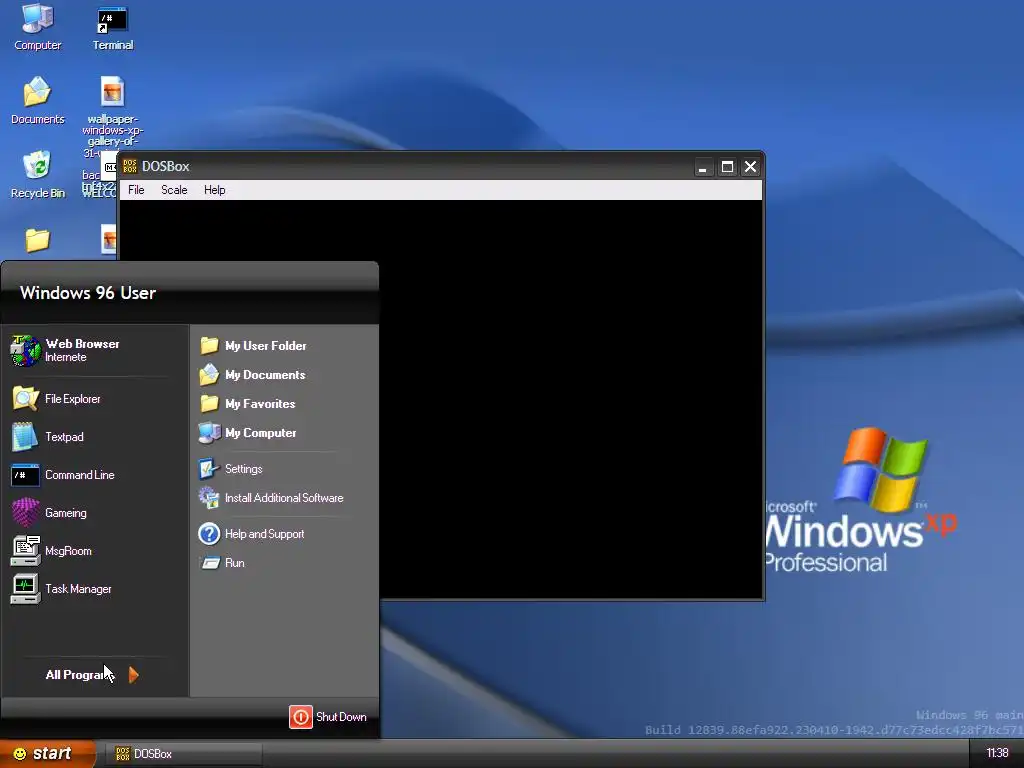Viewport: 1024px width, 768px height.
Task: Open Command Line in start menu
Action: pos(63,475)
